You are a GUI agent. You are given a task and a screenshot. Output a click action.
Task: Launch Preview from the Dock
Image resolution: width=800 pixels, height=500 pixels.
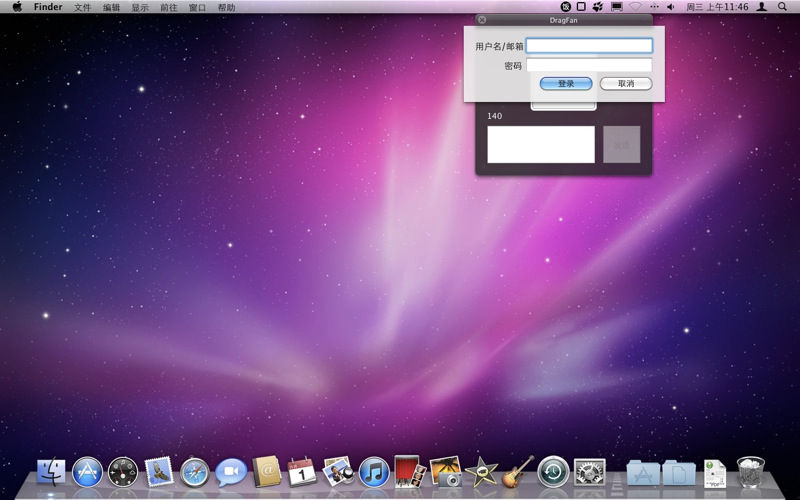click(338, 471)
